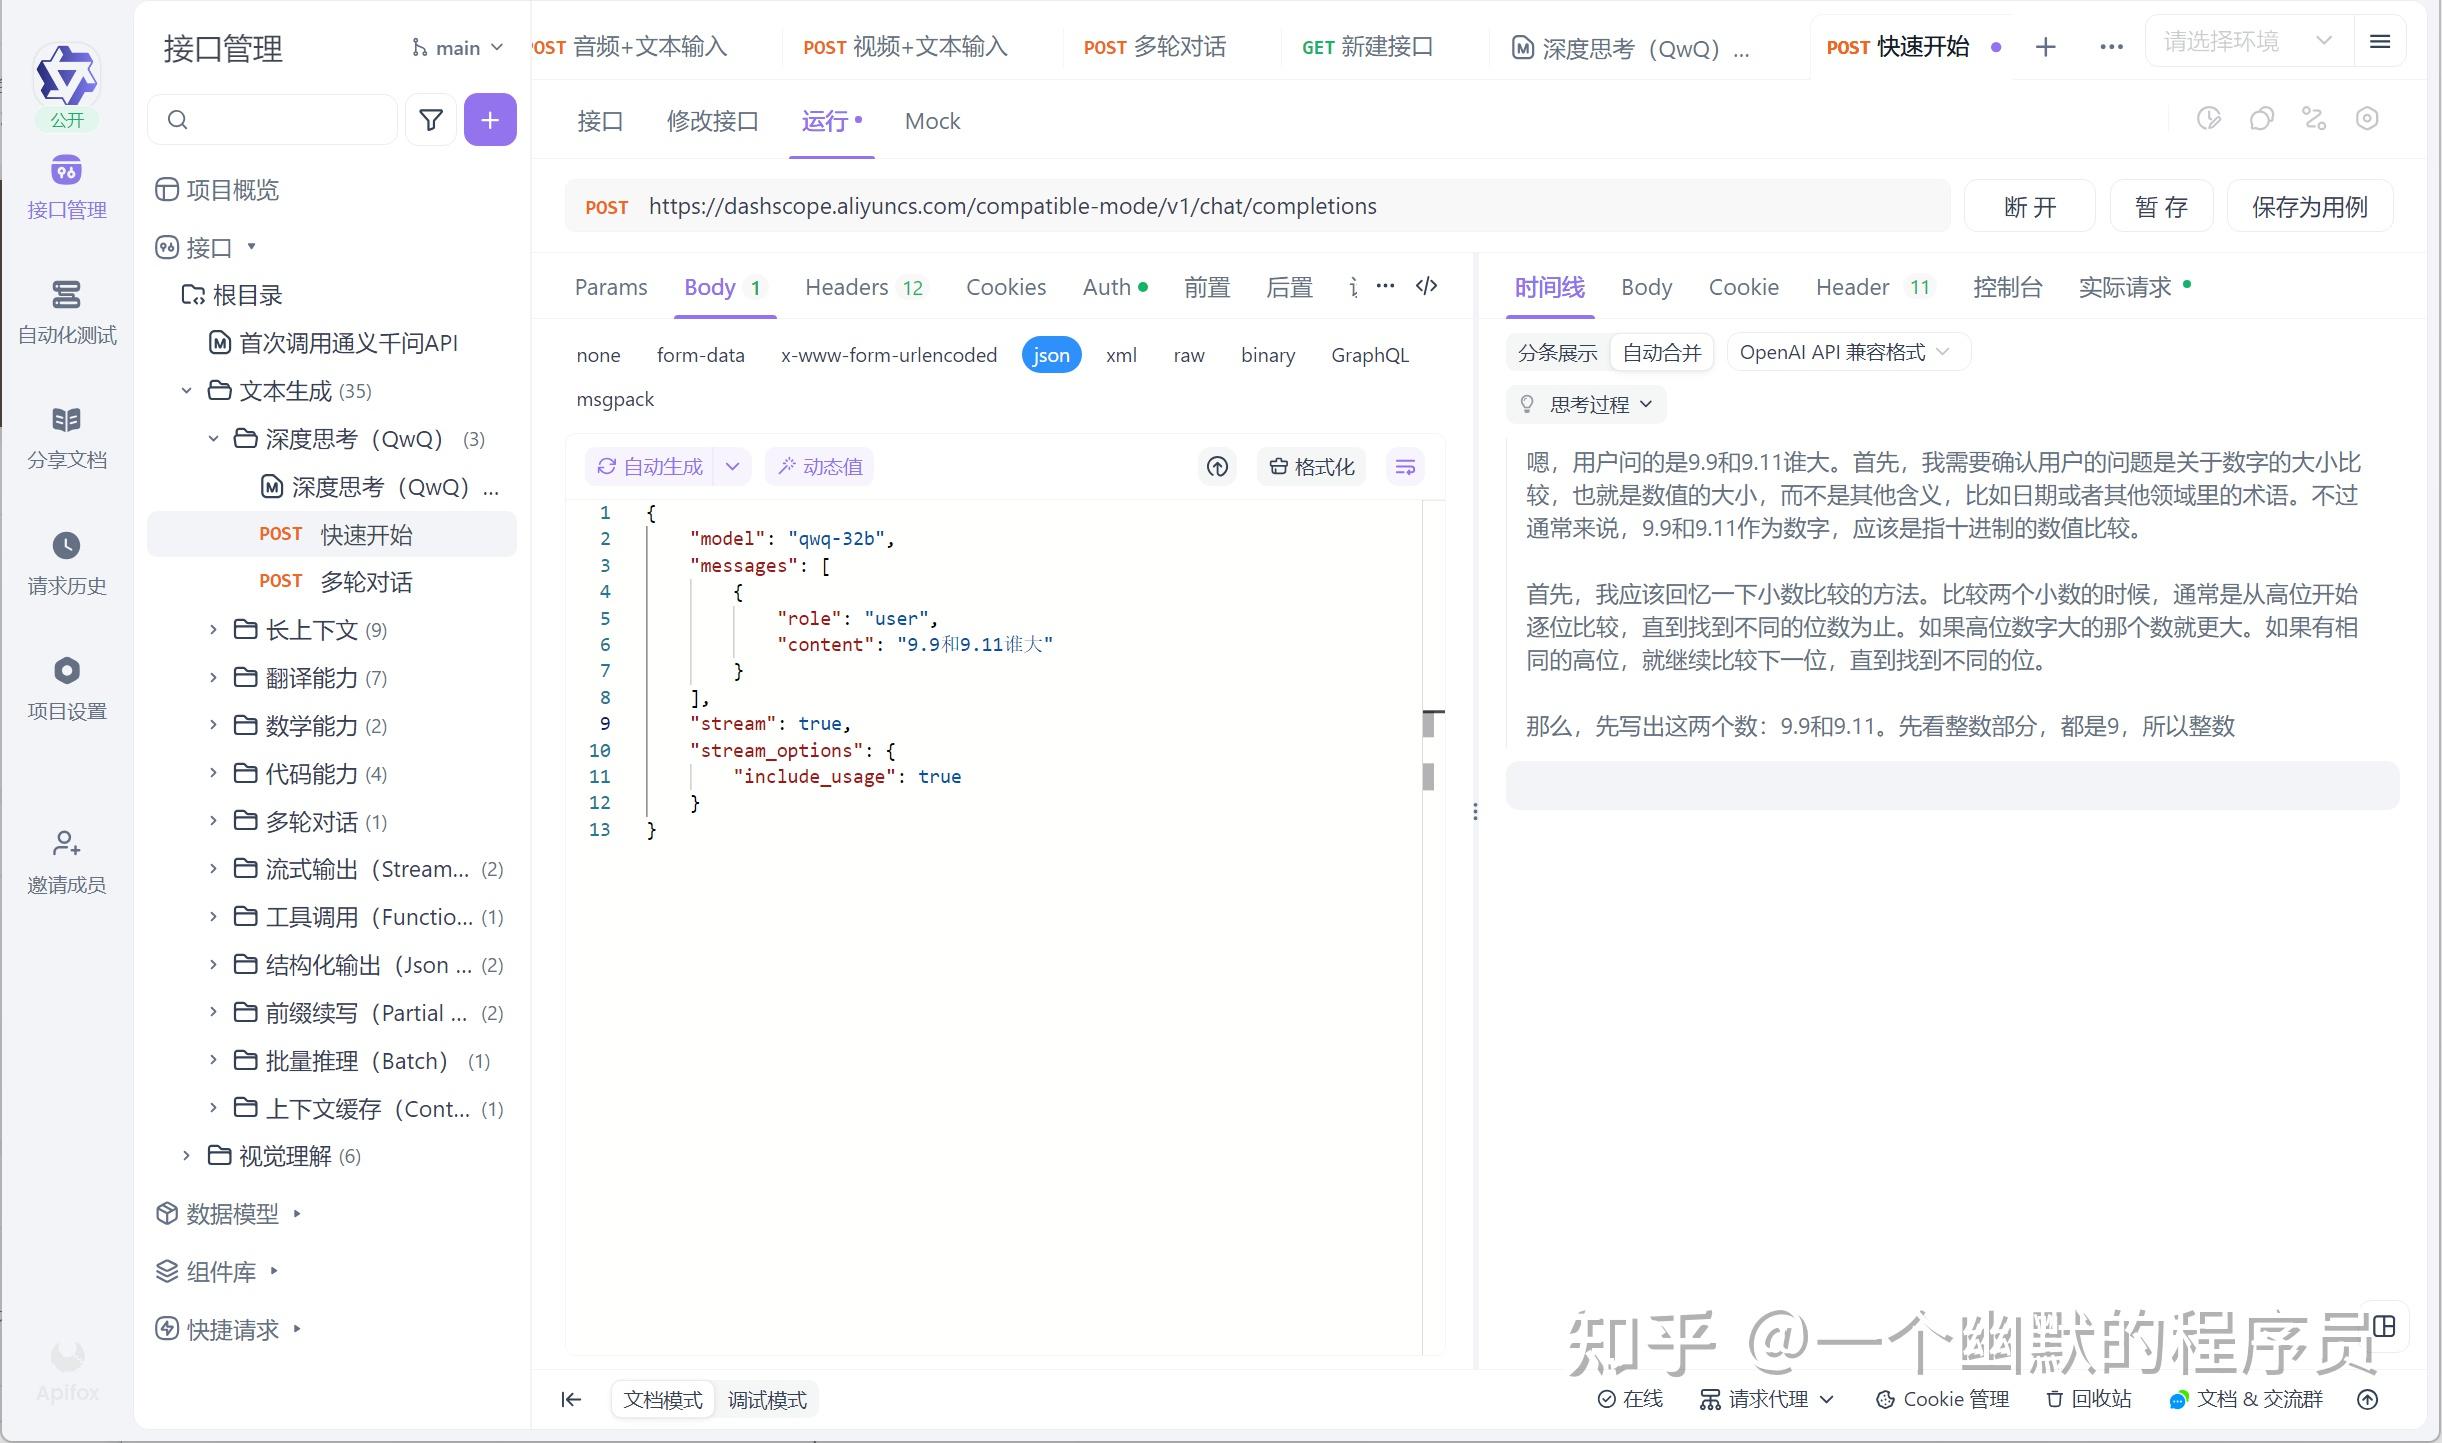Open the 请求历史 sidebar panel
2442x1443 pixels.
65,560
